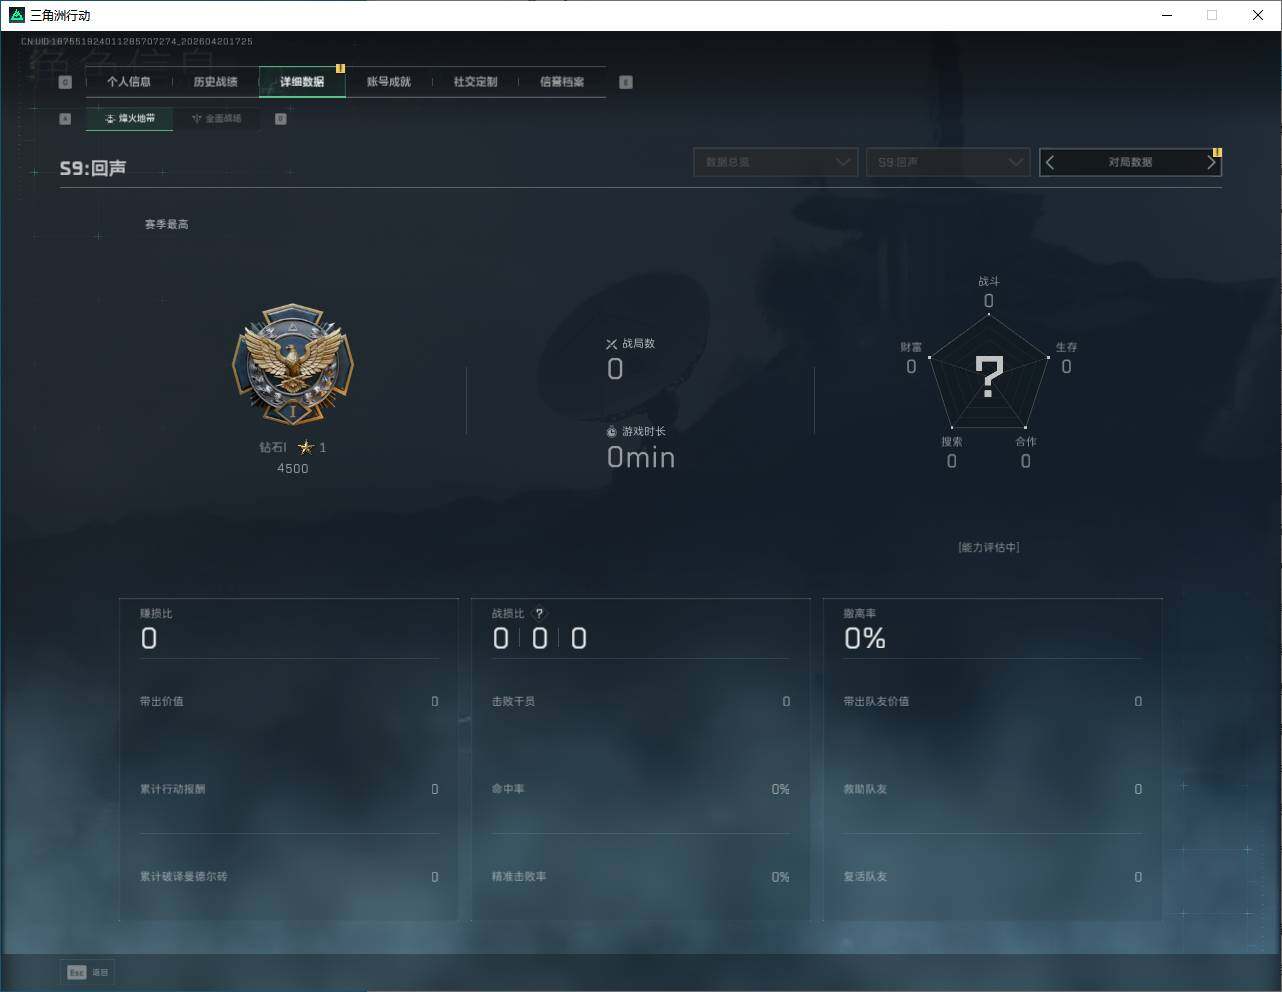Click the 0min playtime value
Screen dimensions: 1282x992
point(641,458)
